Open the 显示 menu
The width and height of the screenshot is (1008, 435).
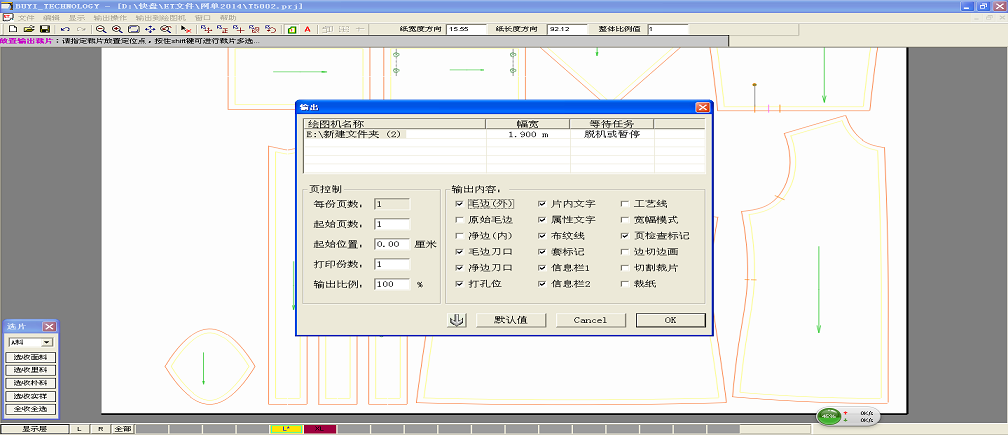[76, 17]
